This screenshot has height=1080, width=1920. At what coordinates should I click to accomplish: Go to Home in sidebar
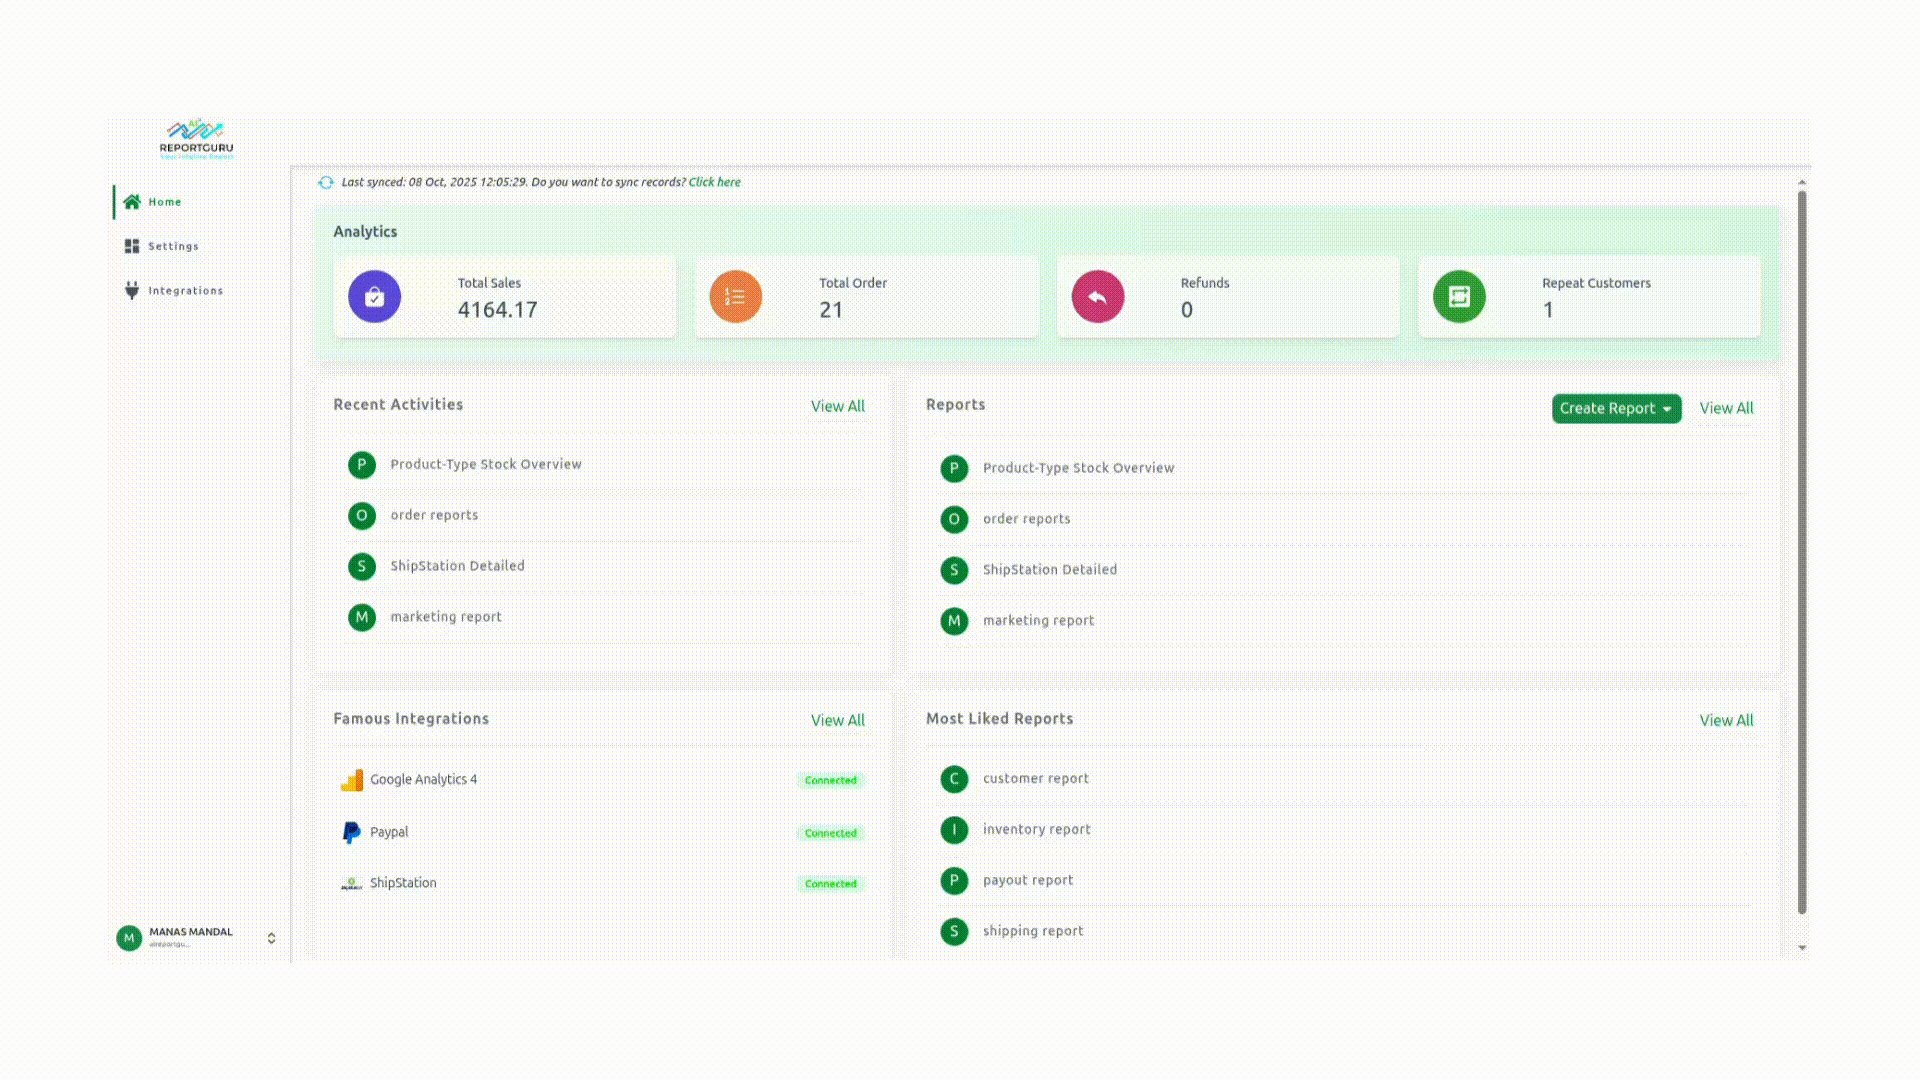point(164,202)
